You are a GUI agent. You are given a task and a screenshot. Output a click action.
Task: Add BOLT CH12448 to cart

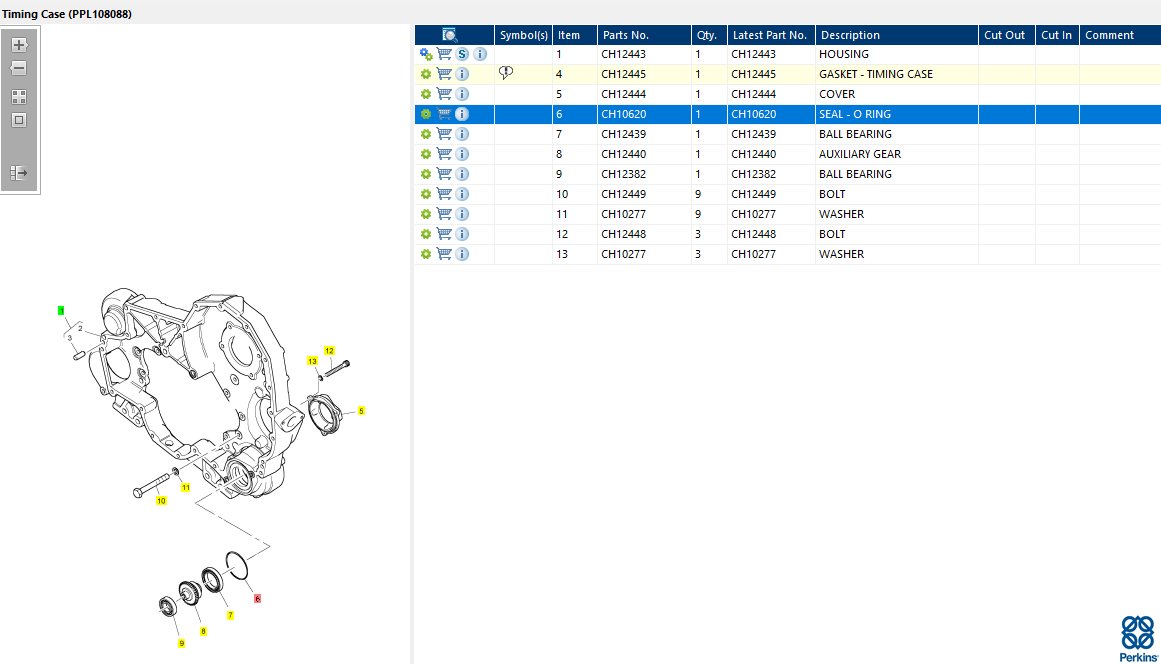444,233
